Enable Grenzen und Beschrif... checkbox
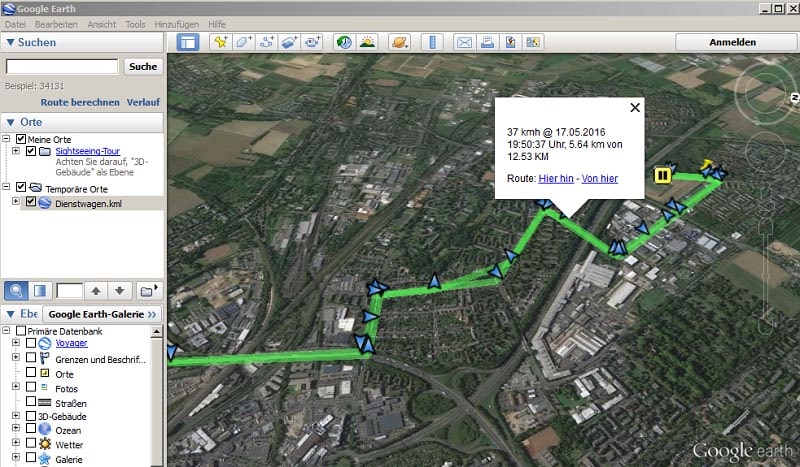Viewport: 800px width, 467px height. pyautogui.click(x=31, y=357)
